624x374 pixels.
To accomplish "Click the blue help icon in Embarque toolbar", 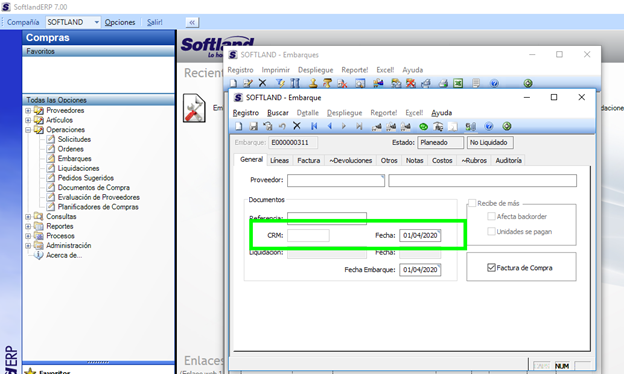I will [x=489, y=127].
